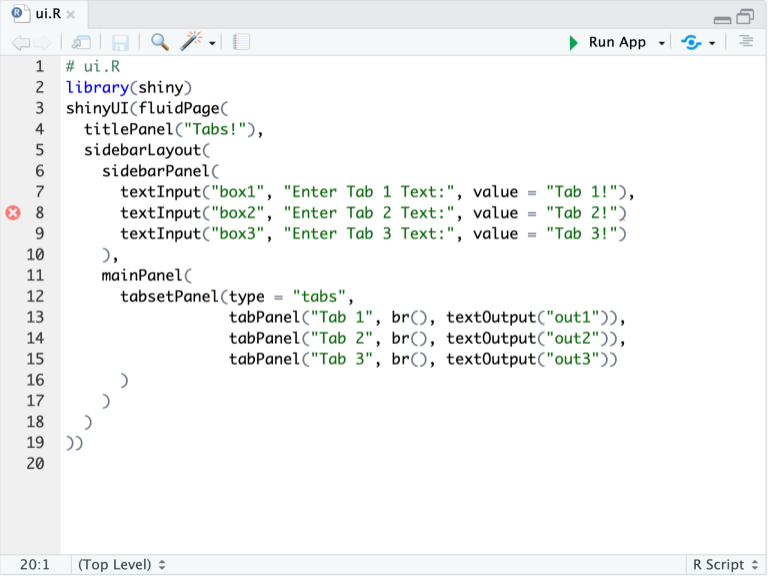Toggle the document outline icon
The height and width of the screenshot is (576, 768).
tap(745, 42)
